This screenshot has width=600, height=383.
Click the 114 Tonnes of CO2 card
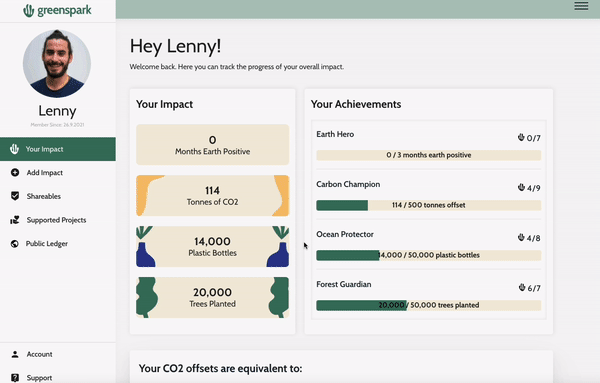click(212, 196)
